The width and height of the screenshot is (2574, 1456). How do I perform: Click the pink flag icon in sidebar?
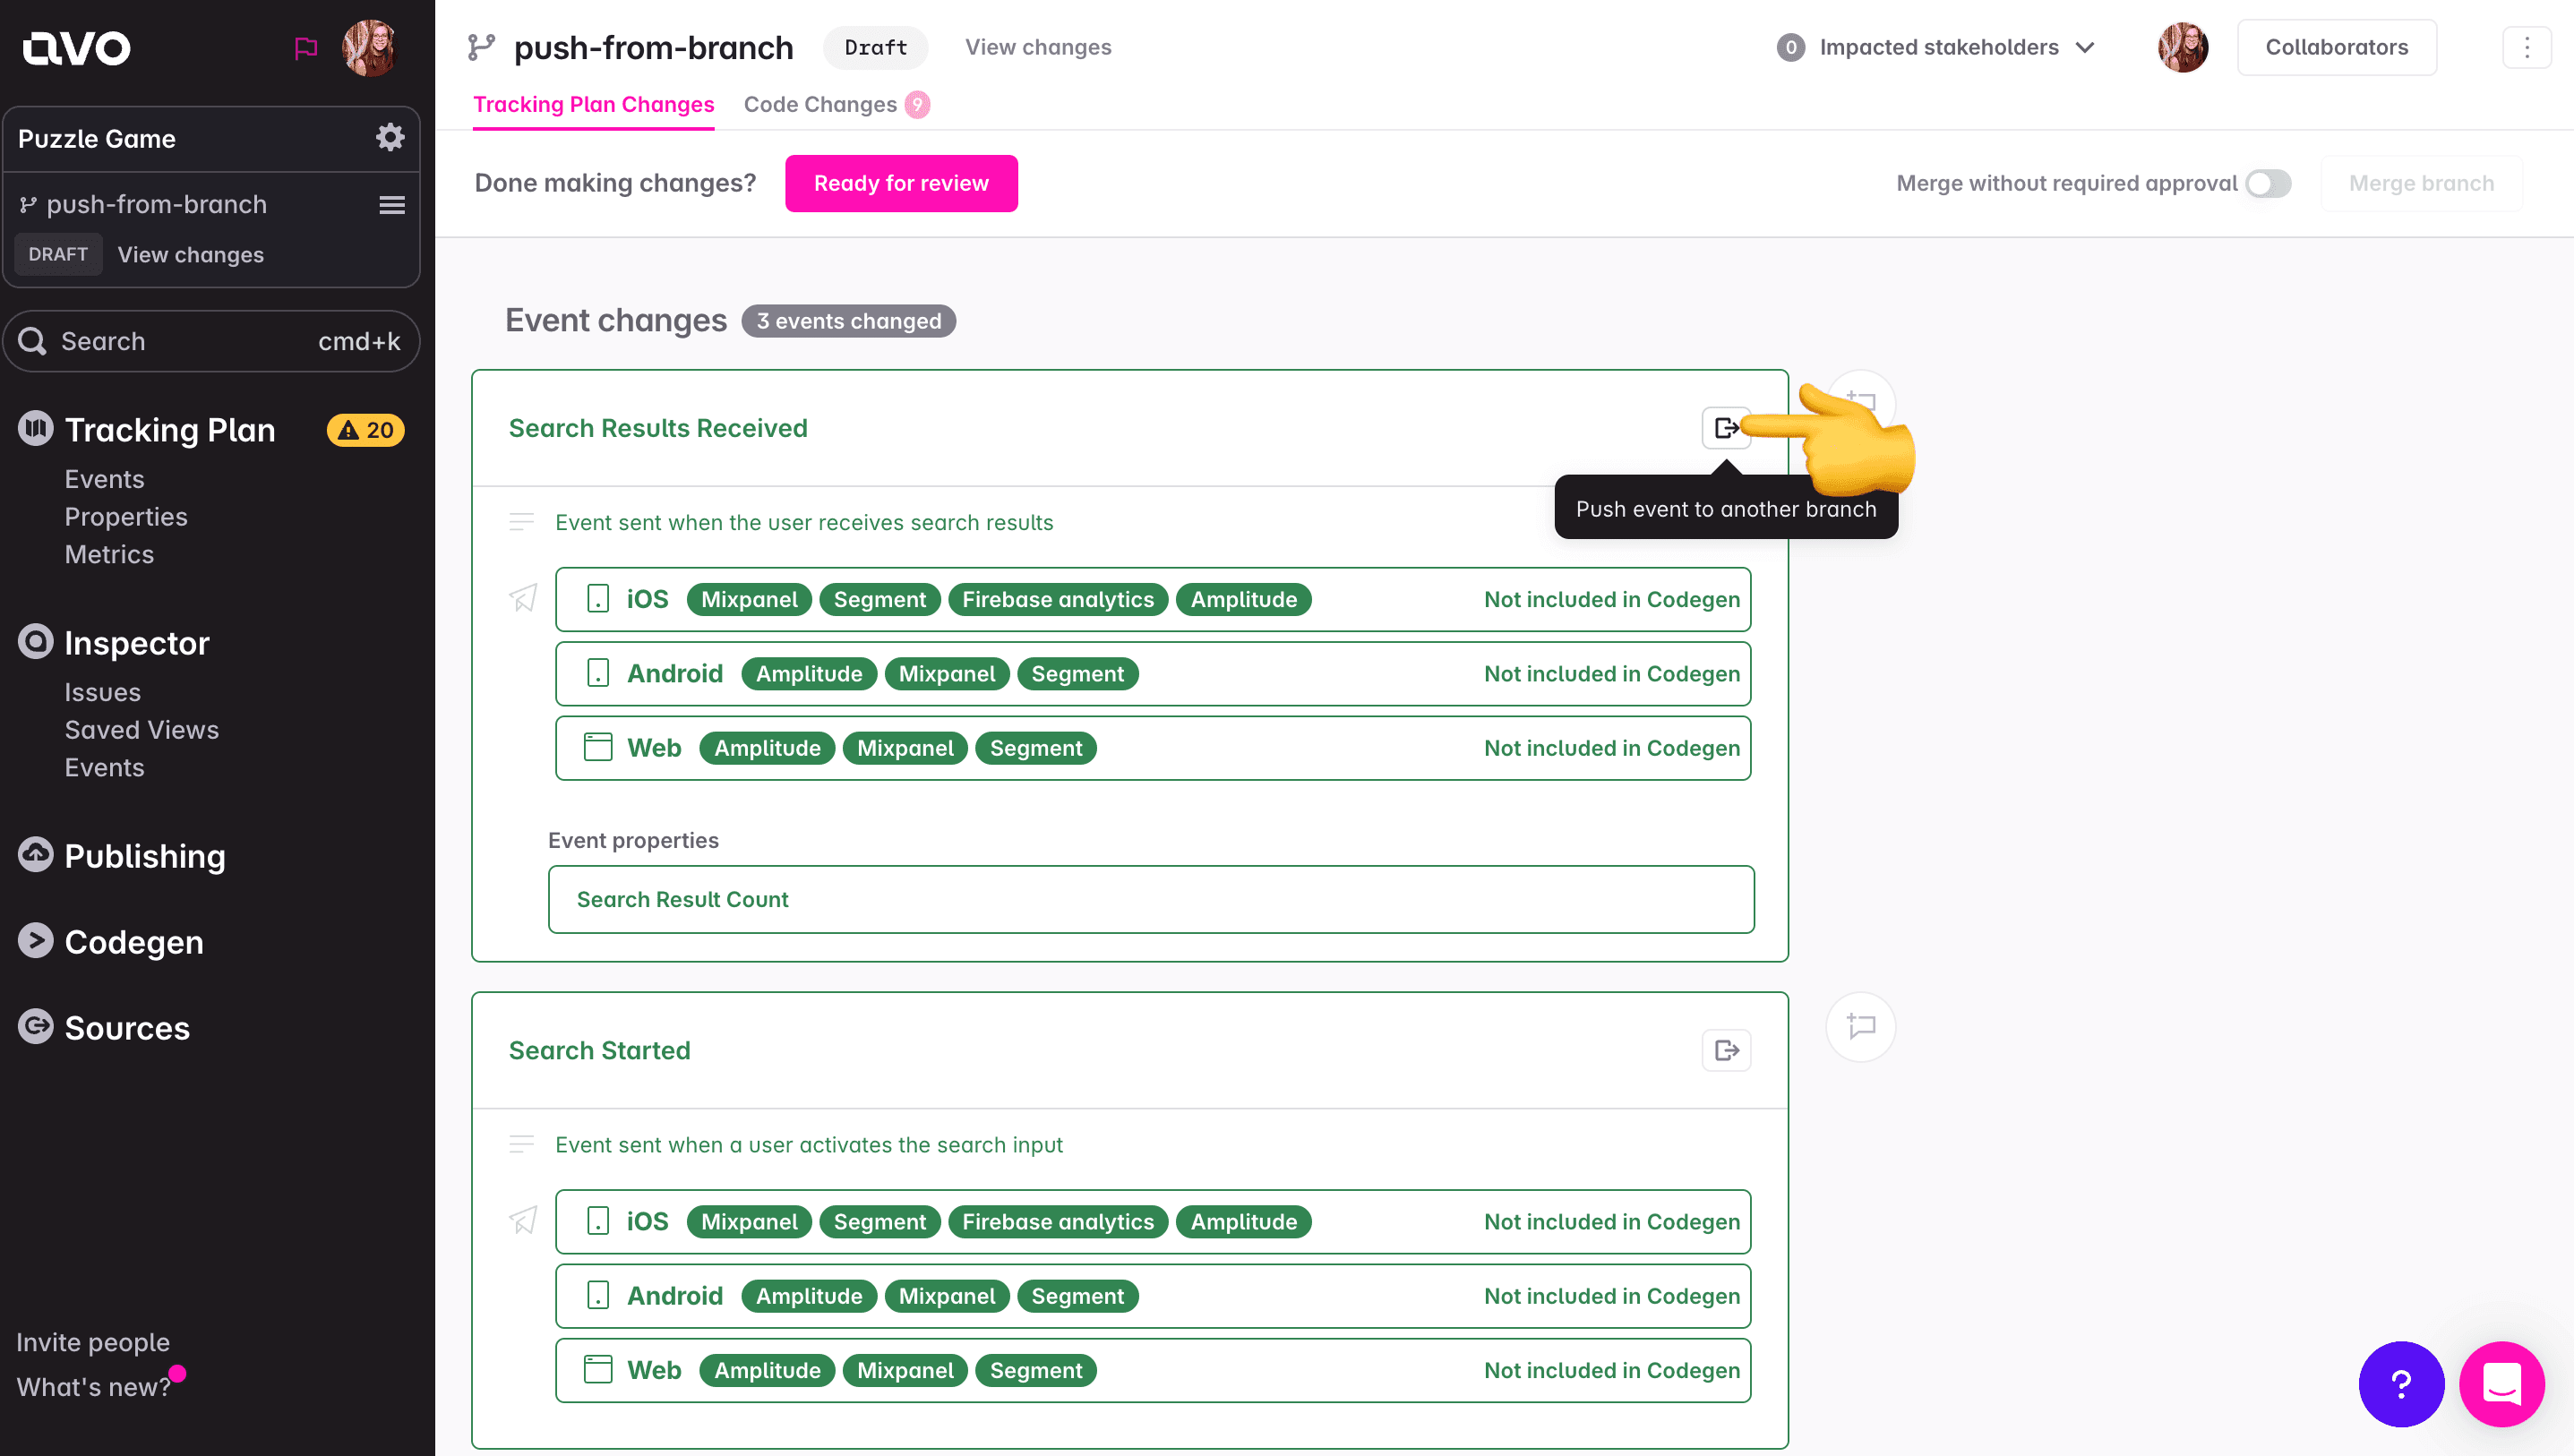pos(306,47)
